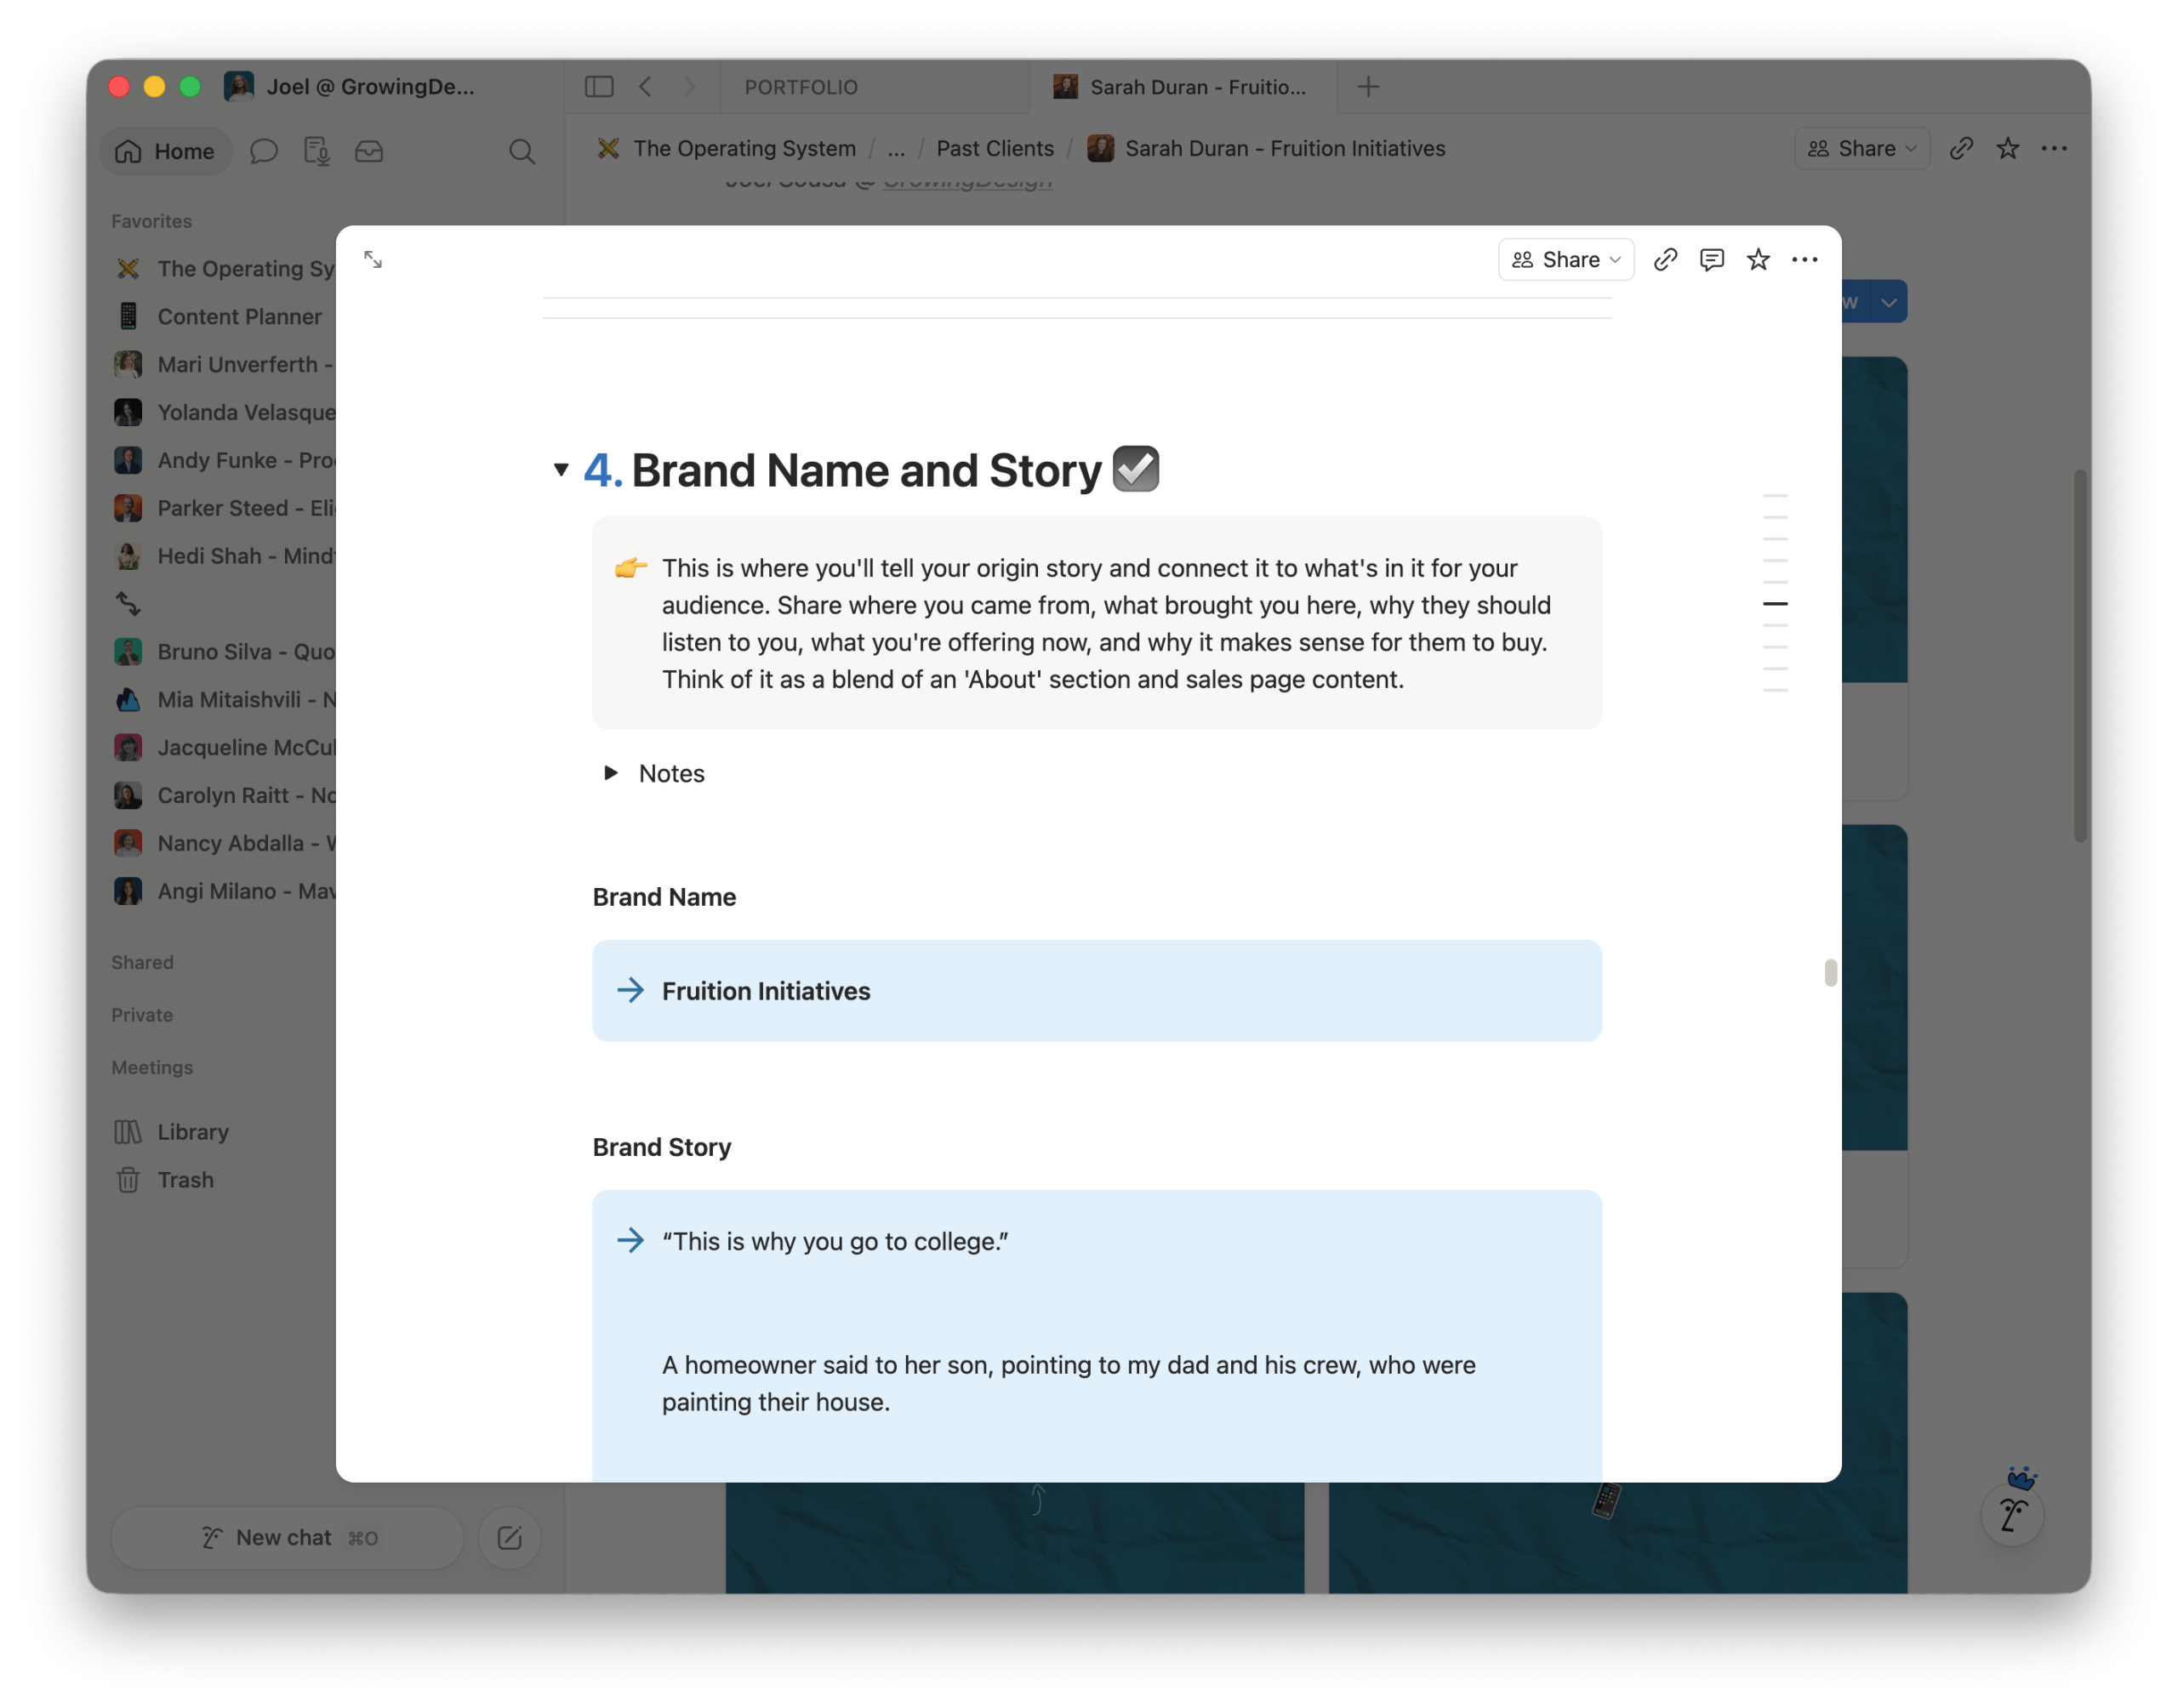This screenshot has width=2178, height=1708.
Task: Click the blue dropdown chevron behind modal
Action: pos(1889,302)
